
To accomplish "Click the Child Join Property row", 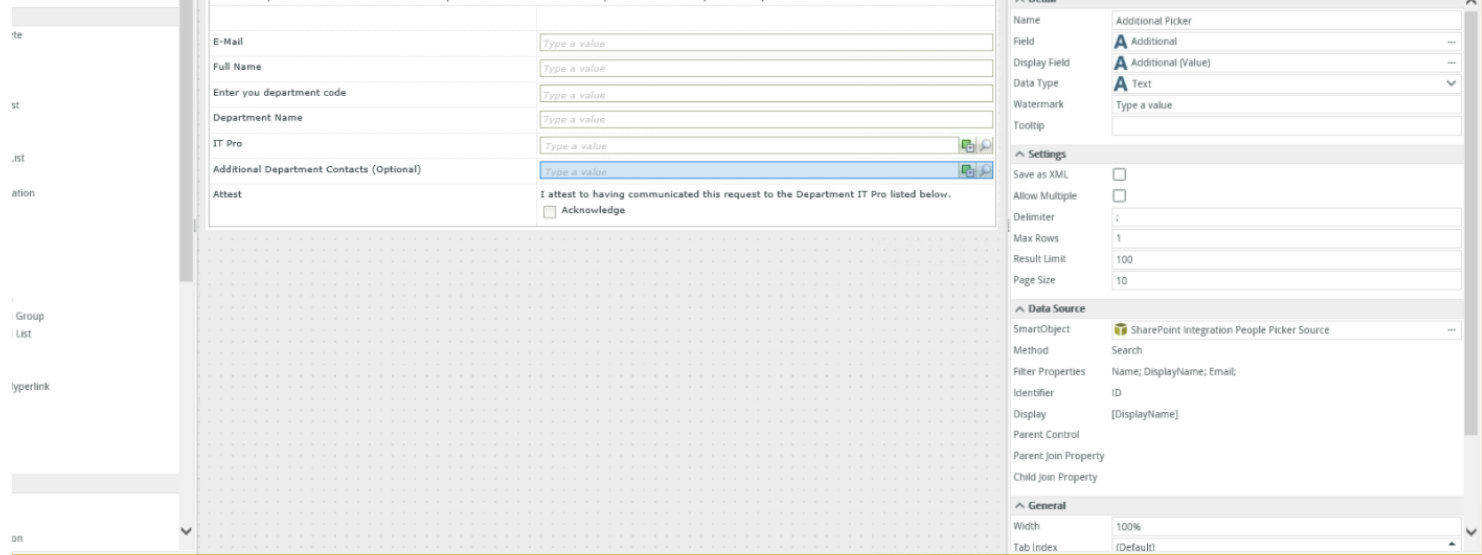I will (x=1237, y=477).
